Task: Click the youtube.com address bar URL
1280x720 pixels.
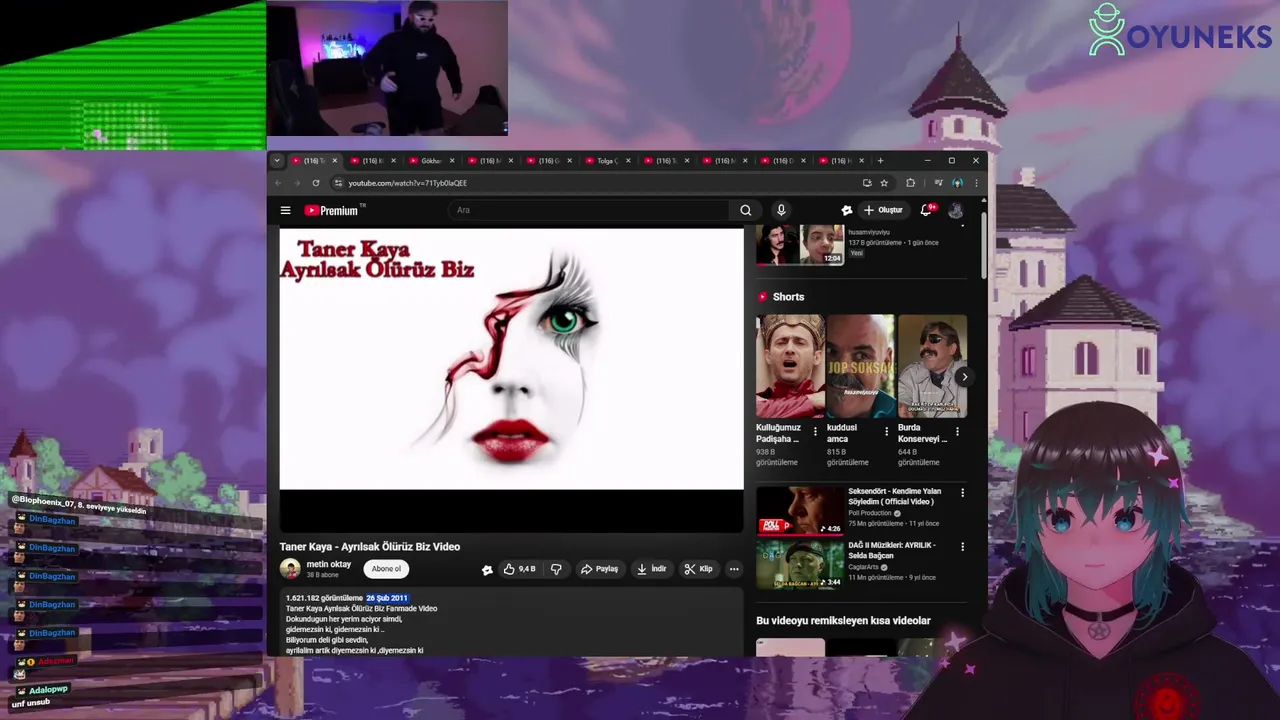Action: click(x=408, y=183)
